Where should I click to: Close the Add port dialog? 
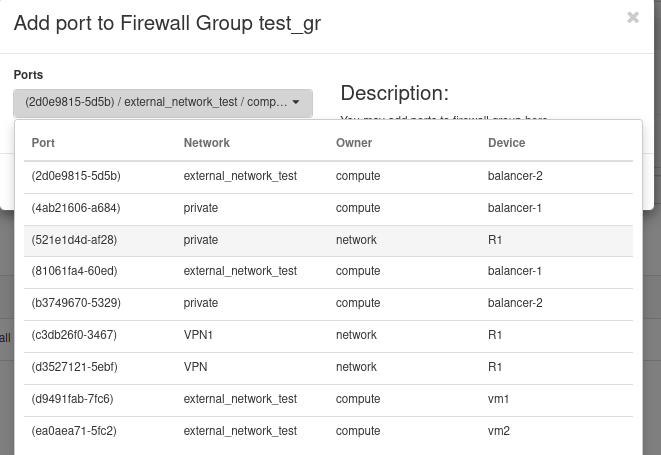pyautogui.click(x=632, y=17)
